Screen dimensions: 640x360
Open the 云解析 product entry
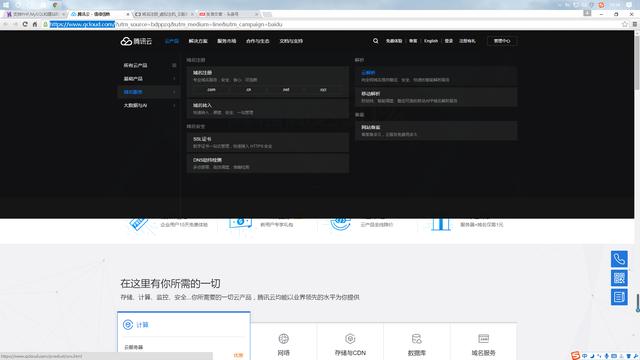tap(436, 76)
